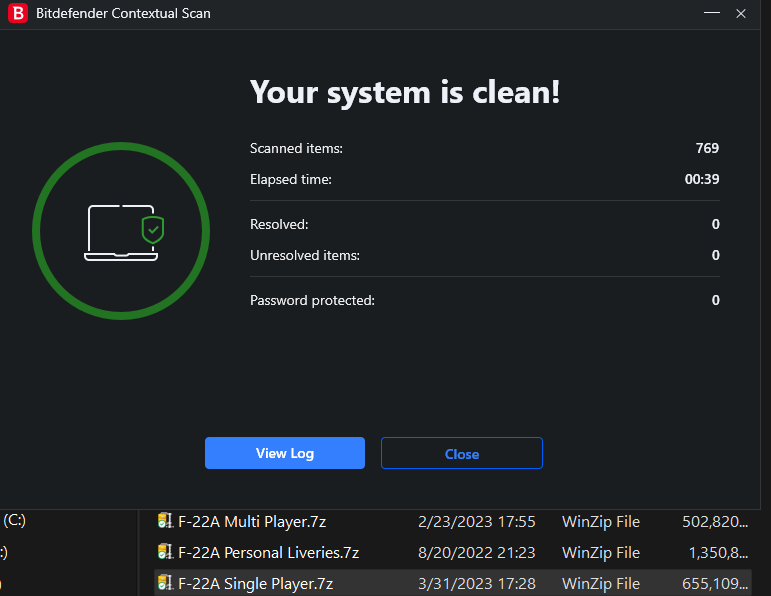Click the blue-outlined Close button
Image resolution: width=771 pixels, height=596 pixels.
tap(462, 453)
